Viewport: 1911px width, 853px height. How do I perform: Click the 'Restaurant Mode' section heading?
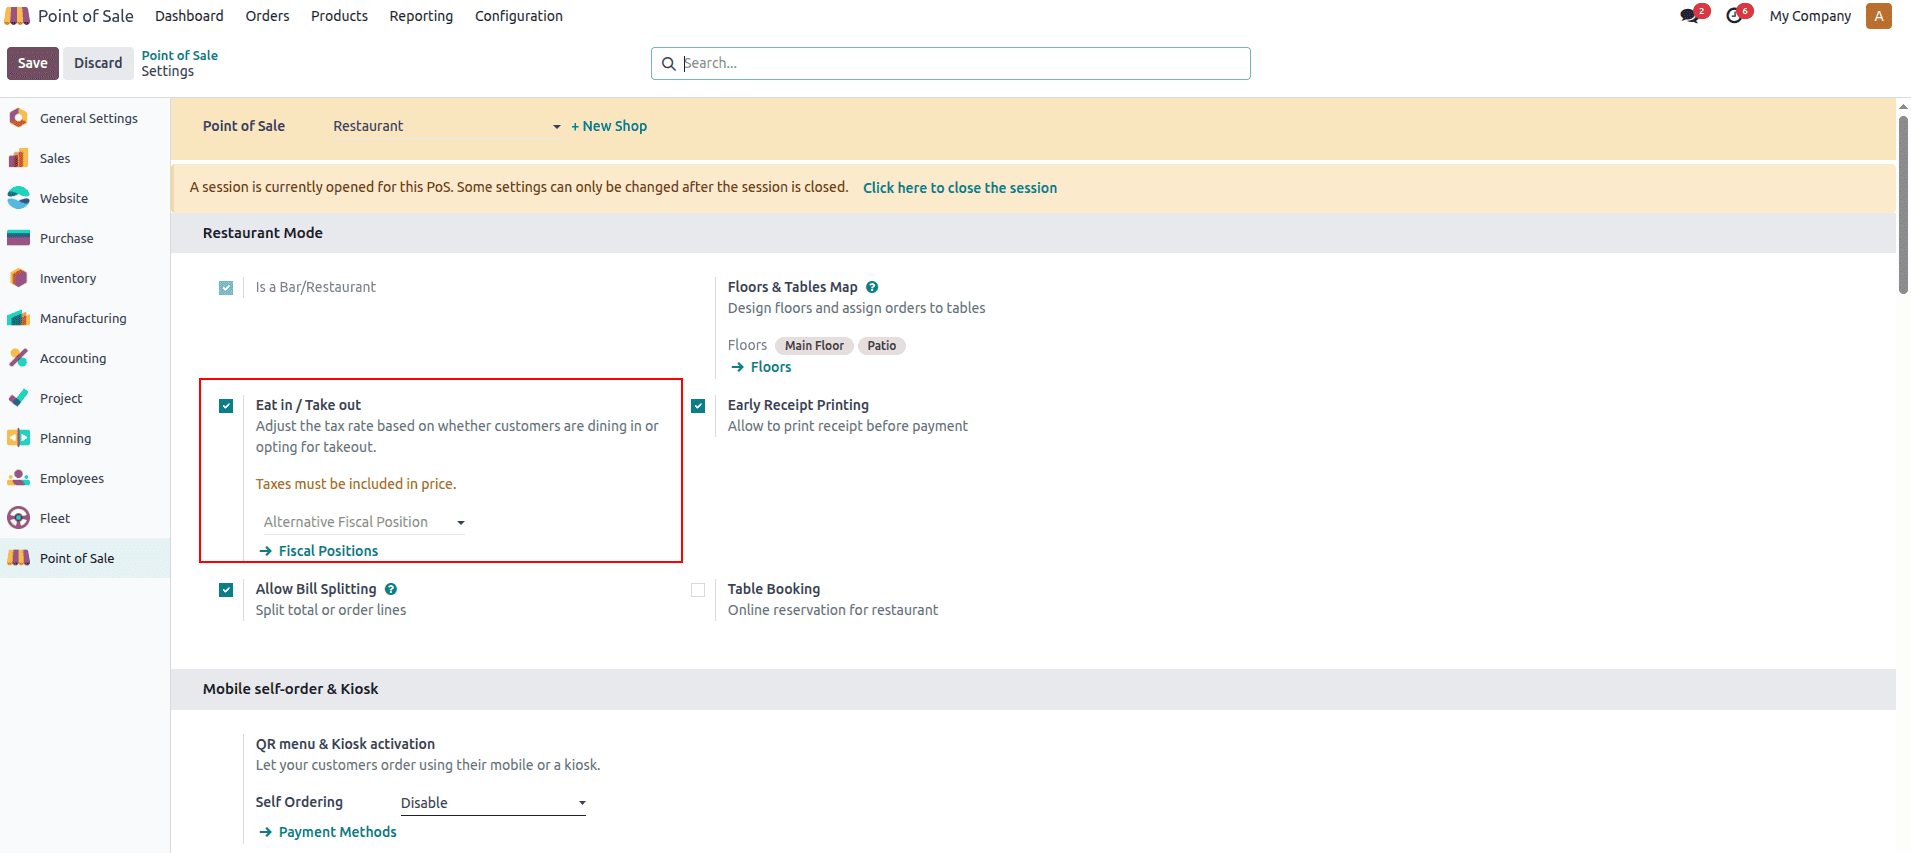(x=263, y=233)
